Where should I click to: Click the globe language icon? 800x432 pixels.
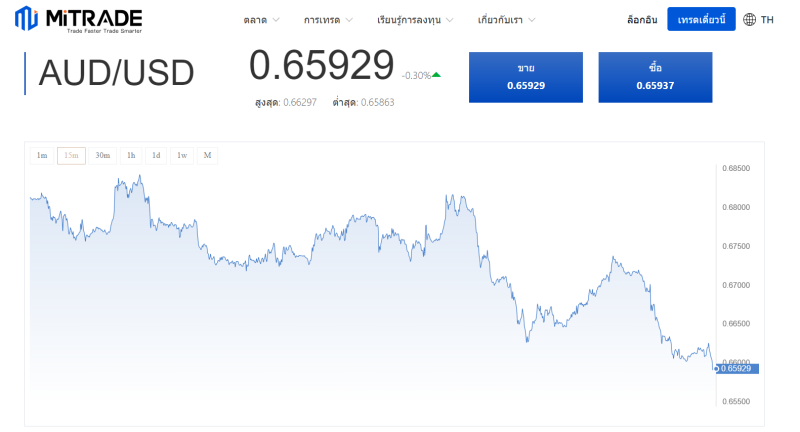point(750,20)
